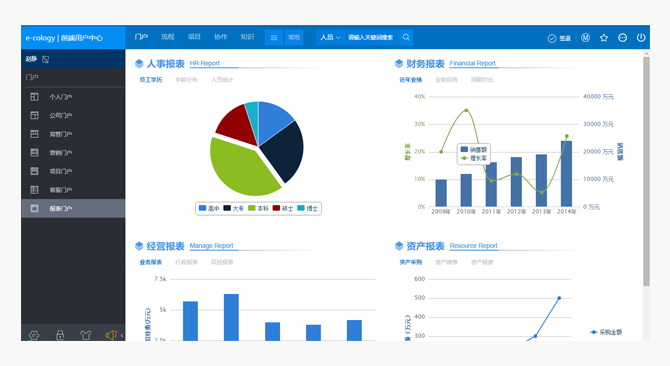The width and height of the screenshot is (670, 366).
Task: Select the 业务招待 sub-tab under Financial Report
Action: (x=446, y=80)
